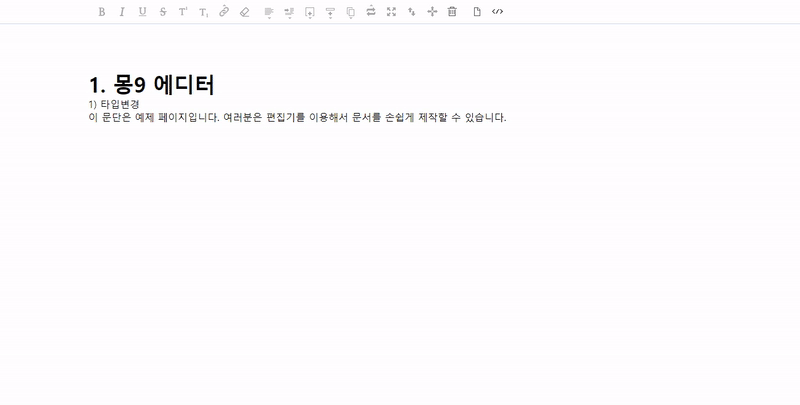Open the filter-shaped toolbar dropdown
The height and width of the screenshot is (405, 800).
331,12
